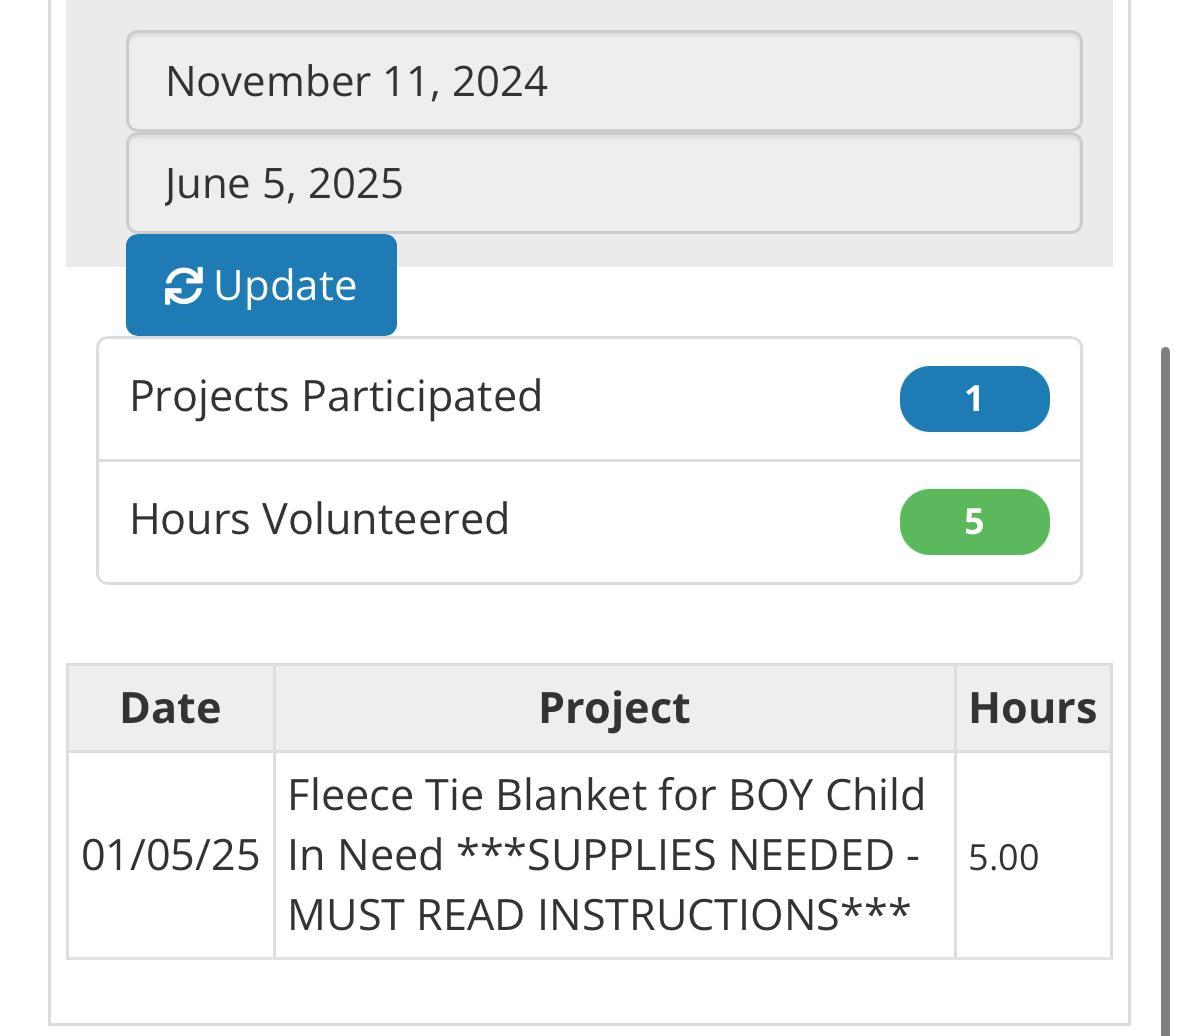Open the June 5, 2025 end date field
This screenshot has height=1036, width=1179.
pyautogui.click(x=603, y=184)
